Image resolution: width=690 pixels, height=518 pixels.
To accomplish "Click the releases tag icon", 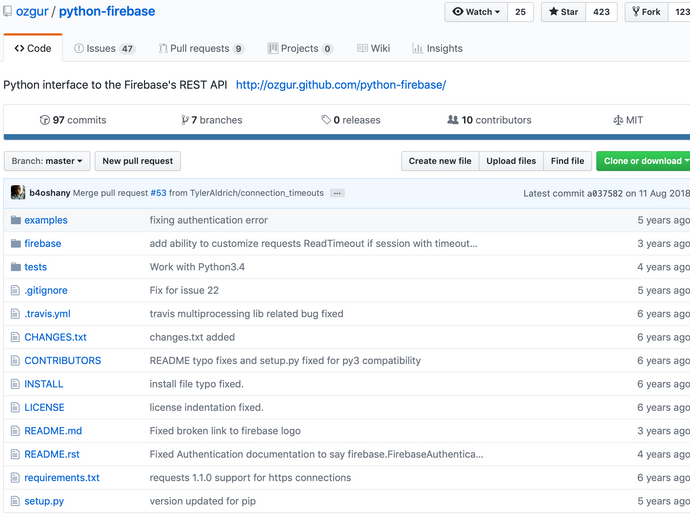I will click(x=326, y=120).
